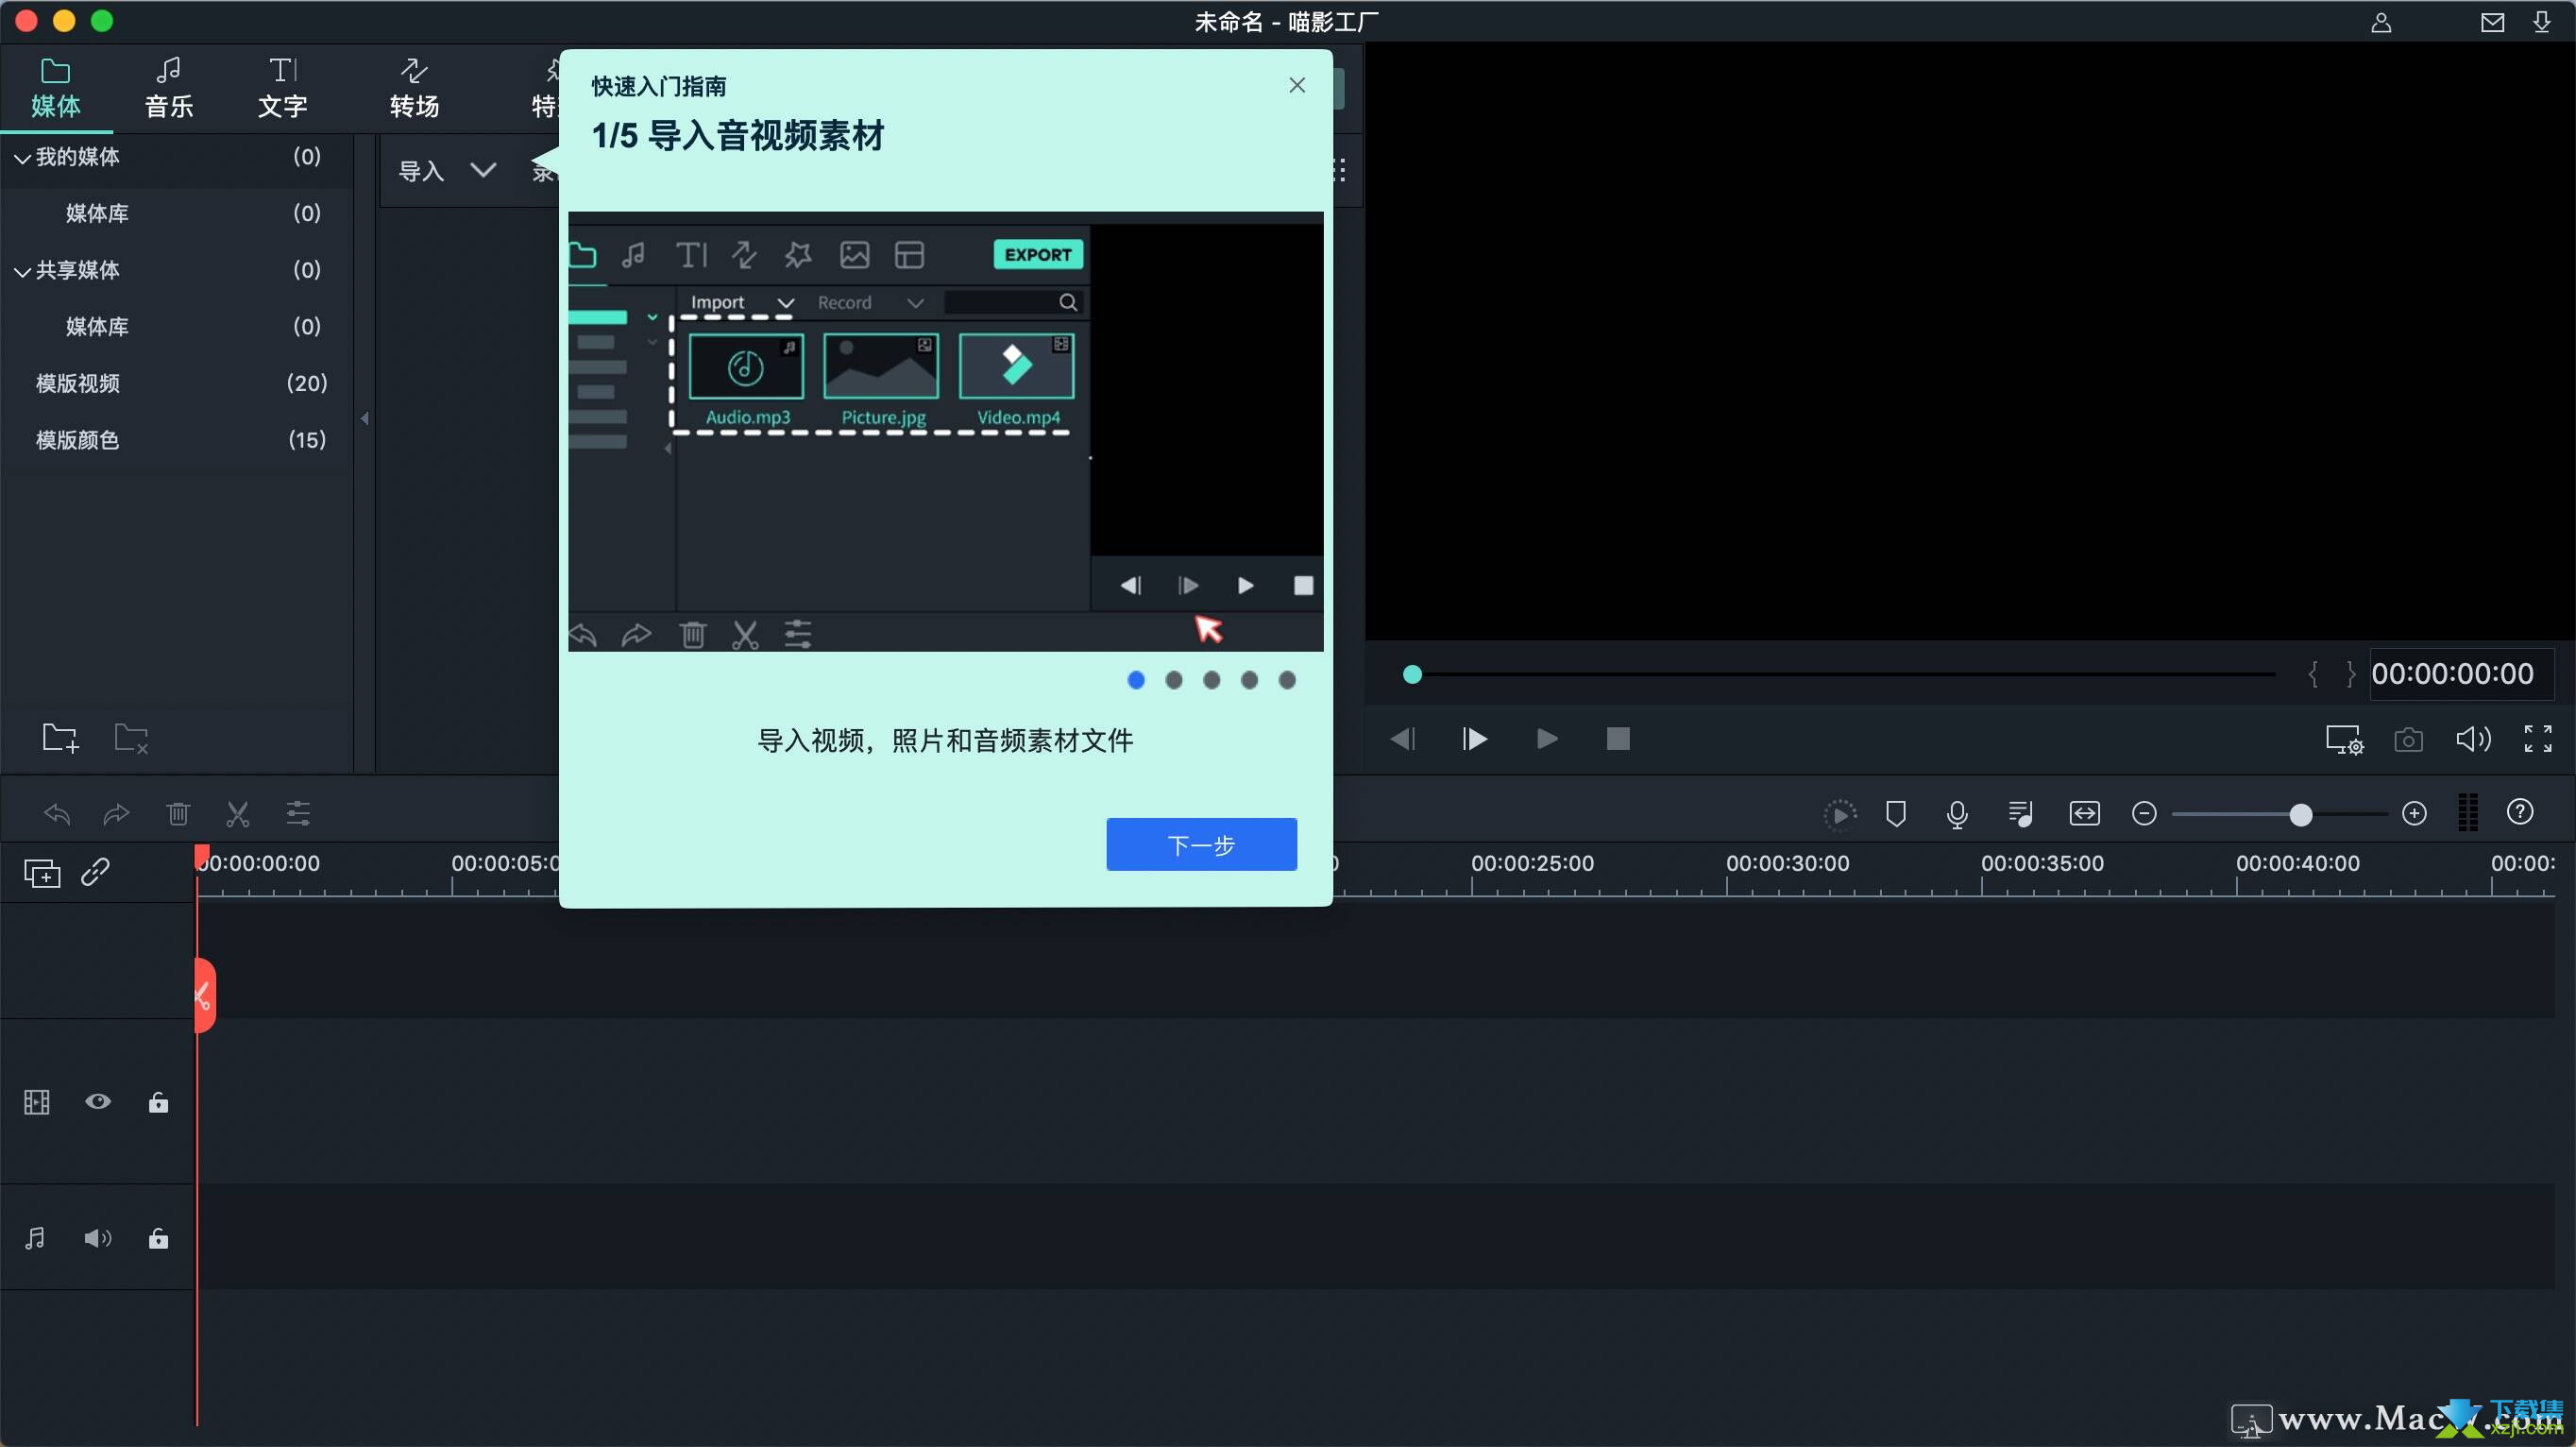Switch to the 媒体 tab
The height and width of the screenshot is (1447, 2576).
click(x=56, y=88)
